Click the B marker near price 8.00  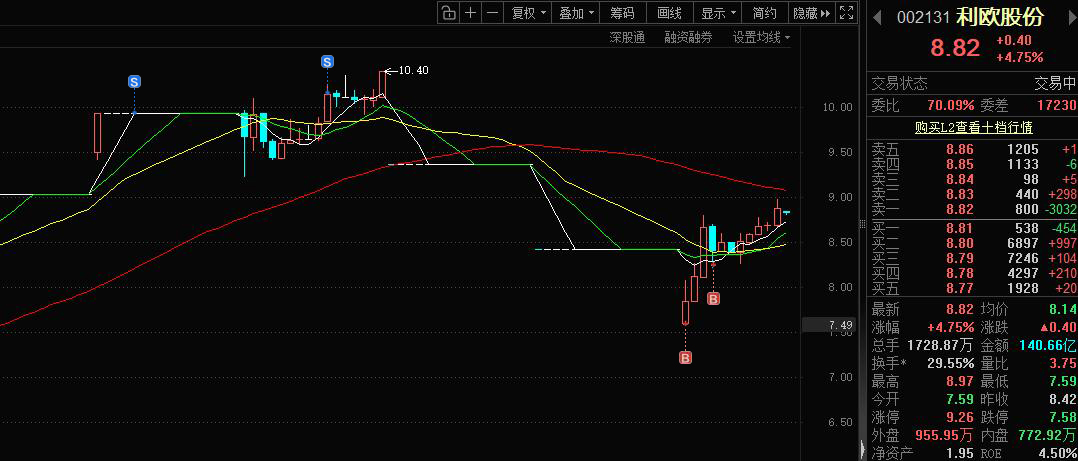pos(714,298)
